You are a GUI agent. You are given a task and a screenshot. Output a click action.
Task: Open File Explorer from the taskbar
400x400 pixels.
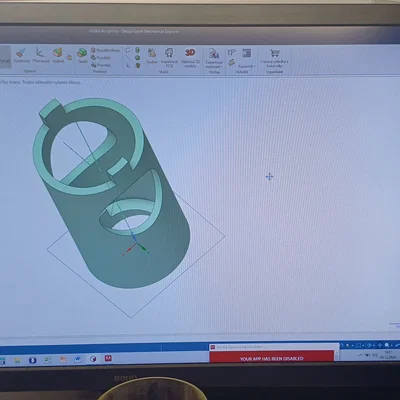(17, 360)
